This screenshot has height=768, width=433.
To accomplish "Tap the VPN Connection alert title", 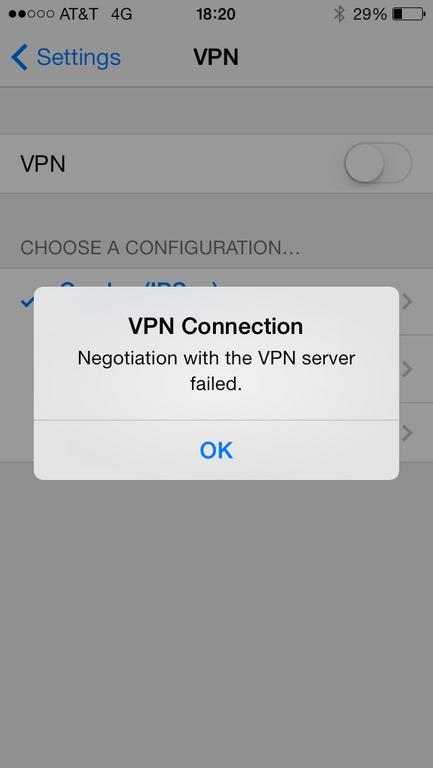I will (x=216, y=326).
